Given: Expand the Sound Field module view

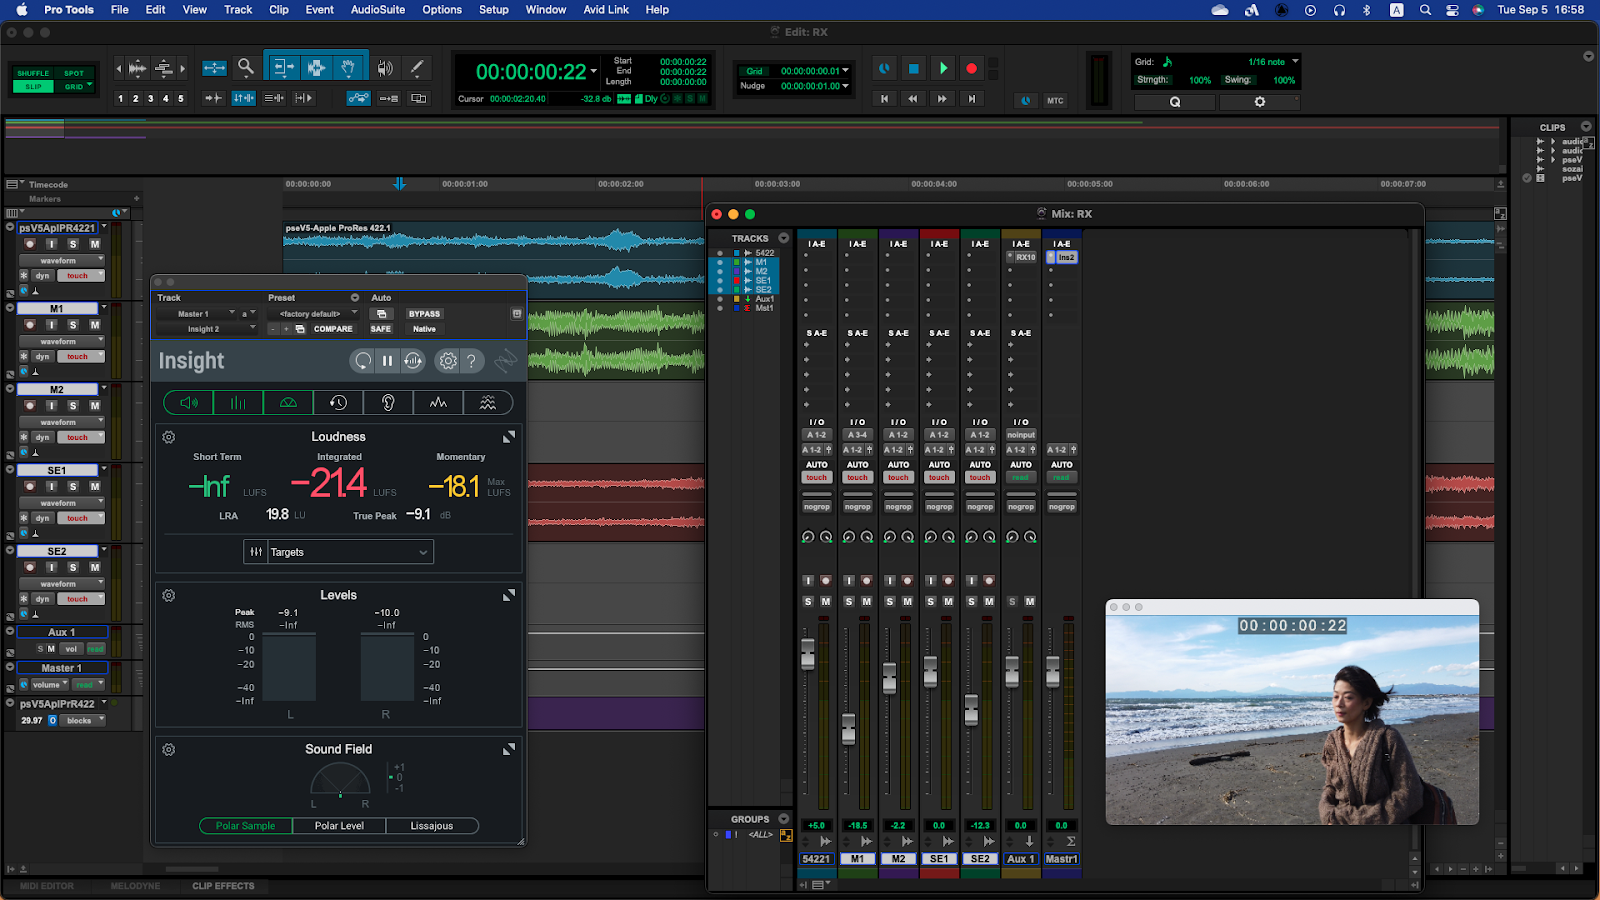Looking at the screenshot, I should (x=509, y=749).
